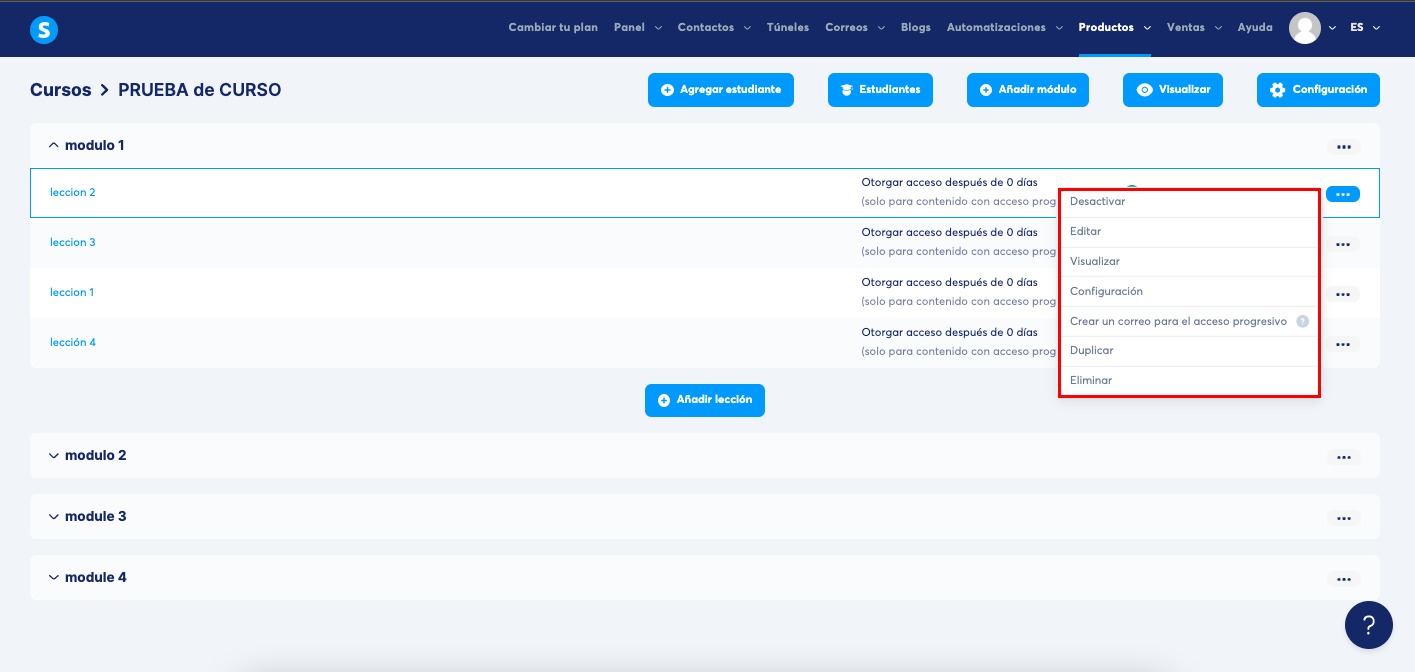
Task: Click help icon beside progressive access email
Action: (x=1302, y=322)
